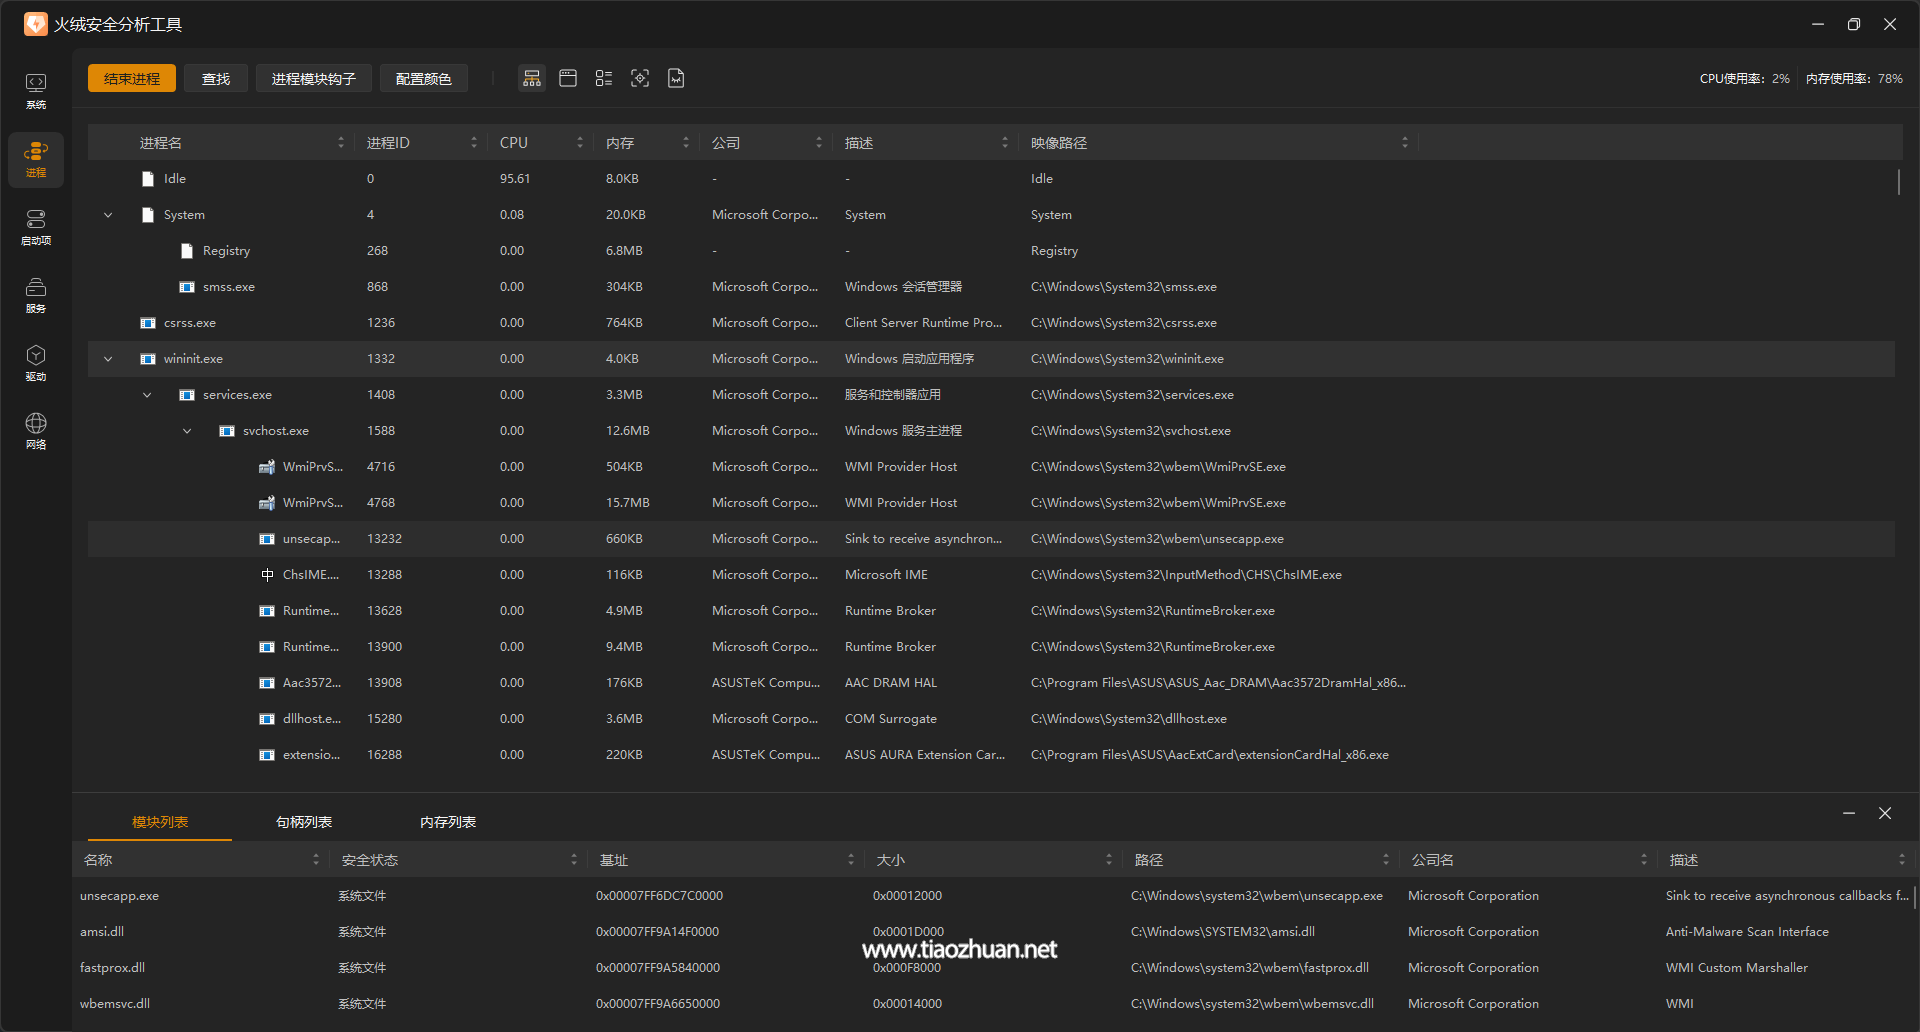Click the Registry process file icon
This screenshot has height=1032, width=1920.
tap(187, 251)
